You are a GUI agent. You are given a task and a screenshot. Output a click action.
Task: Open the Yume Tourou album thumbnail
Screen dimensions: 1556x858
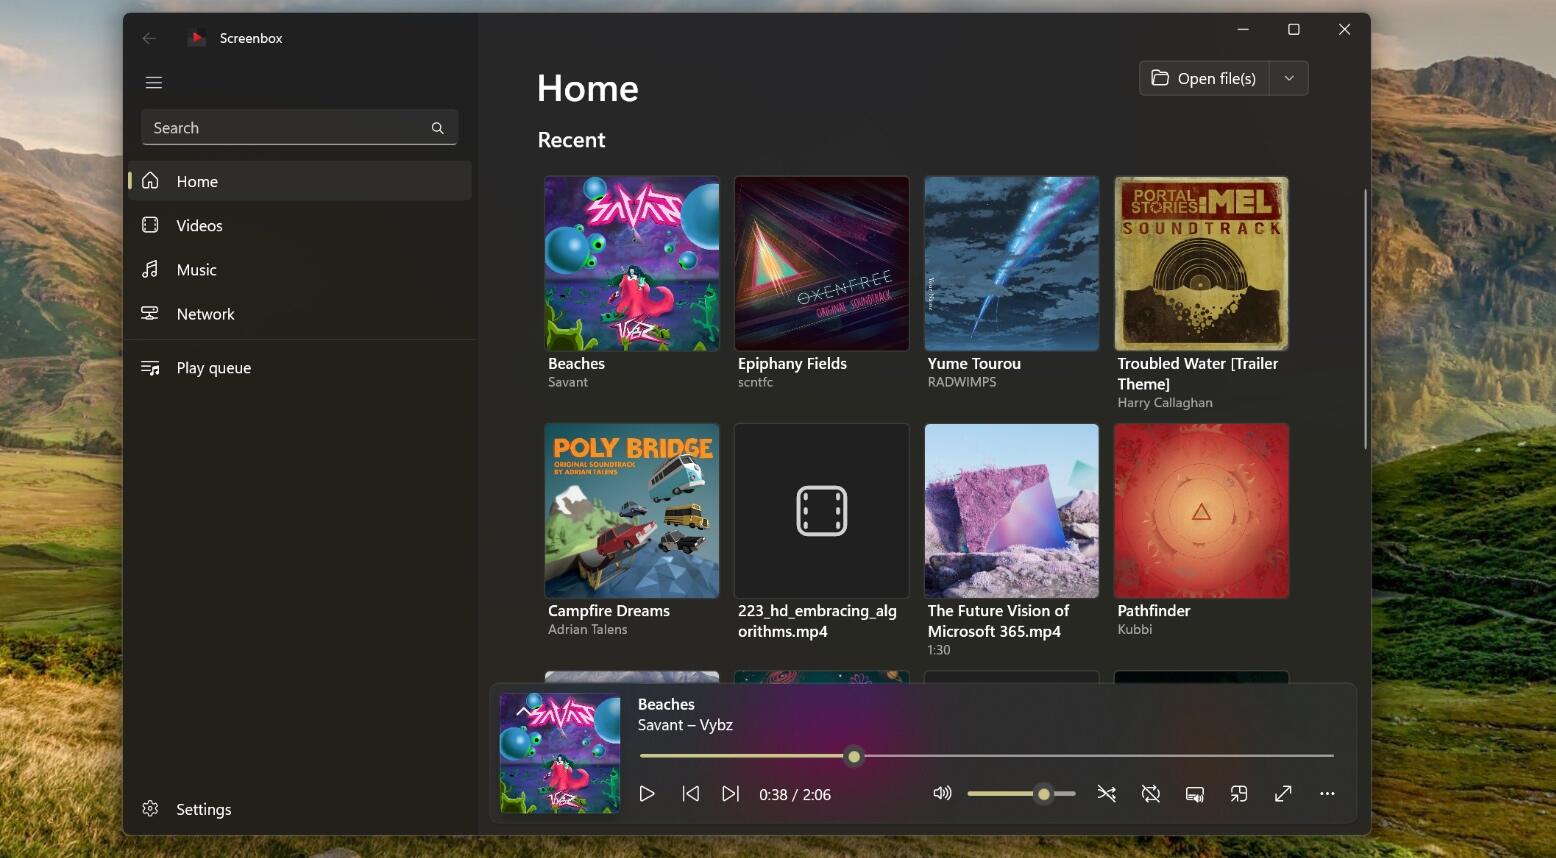tap(1012, 264)
